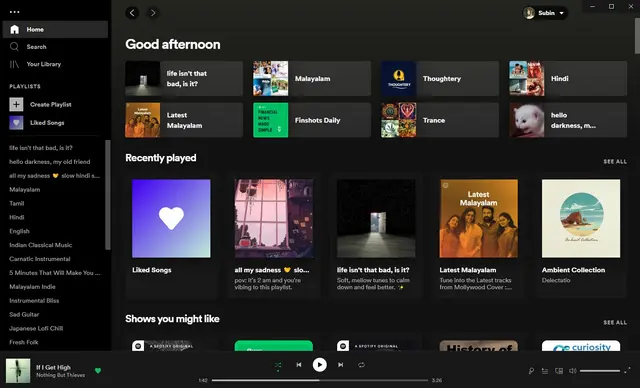Open the three-dot app menu
This screenshot has height=388, width=640.
[x=15, y=12]
